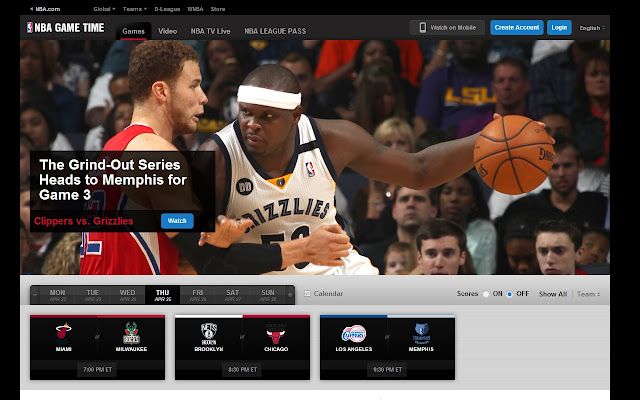Click the MIAMI team name
Image resolution: width=640 pixels, height=400 pixels.
(64, 349)
